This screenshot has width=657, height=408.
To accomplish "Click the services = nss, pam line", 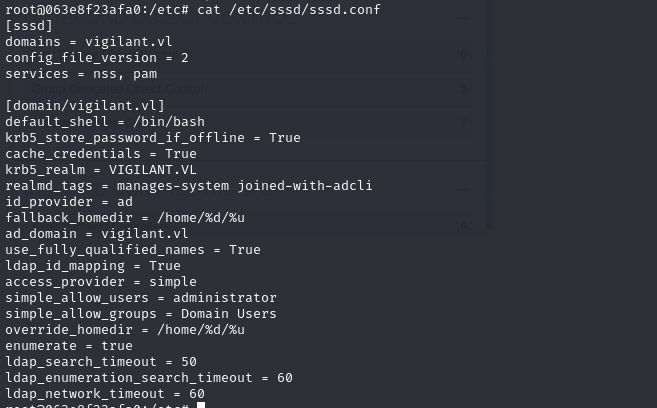I will [x=80, y=73].
